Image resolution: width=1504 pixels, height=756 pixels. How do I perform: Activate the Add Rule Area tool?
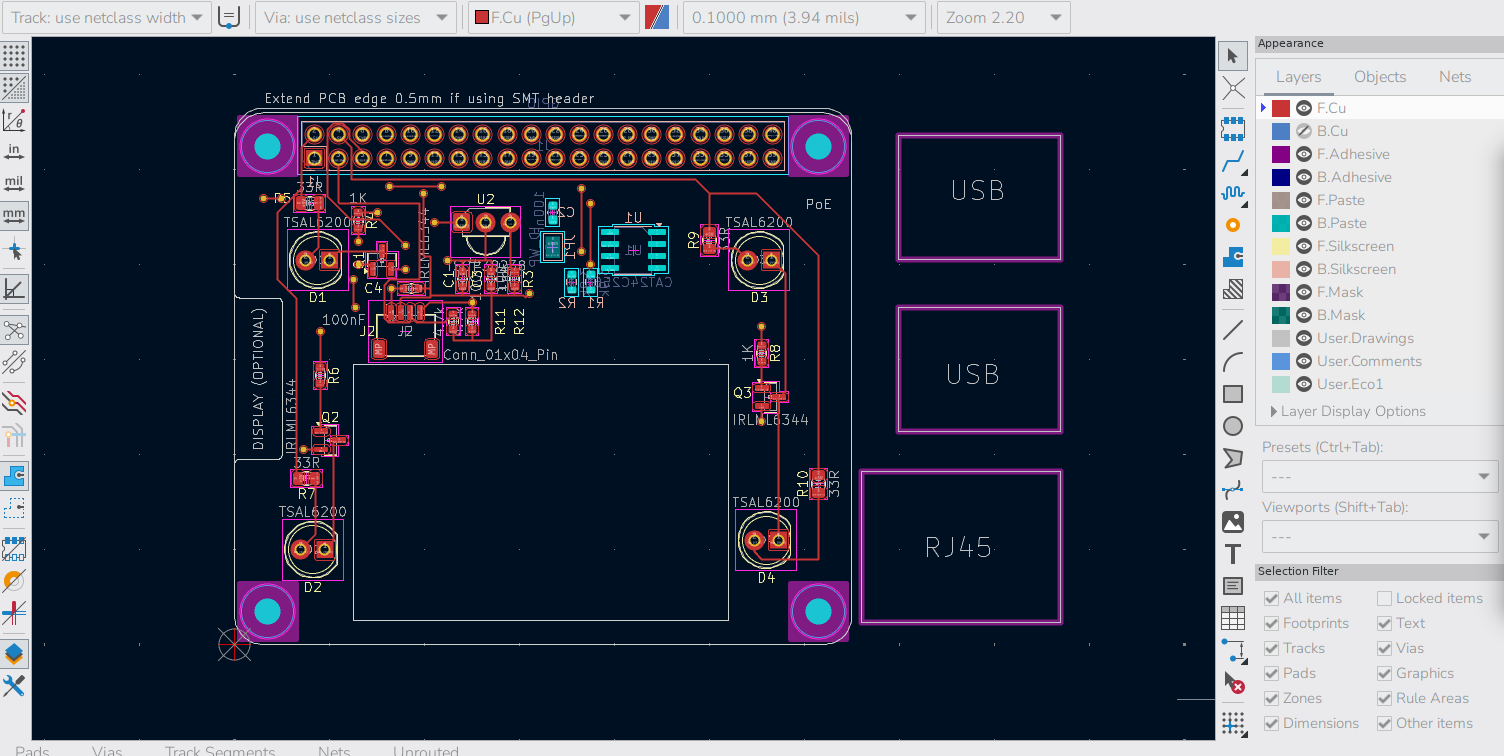1233,290
